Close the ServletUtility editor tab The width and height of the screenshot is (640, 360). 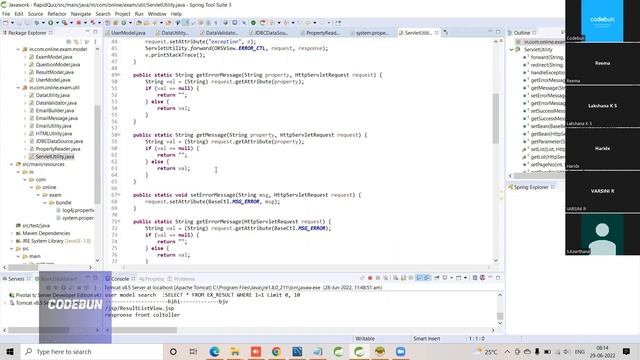point(437,33)
